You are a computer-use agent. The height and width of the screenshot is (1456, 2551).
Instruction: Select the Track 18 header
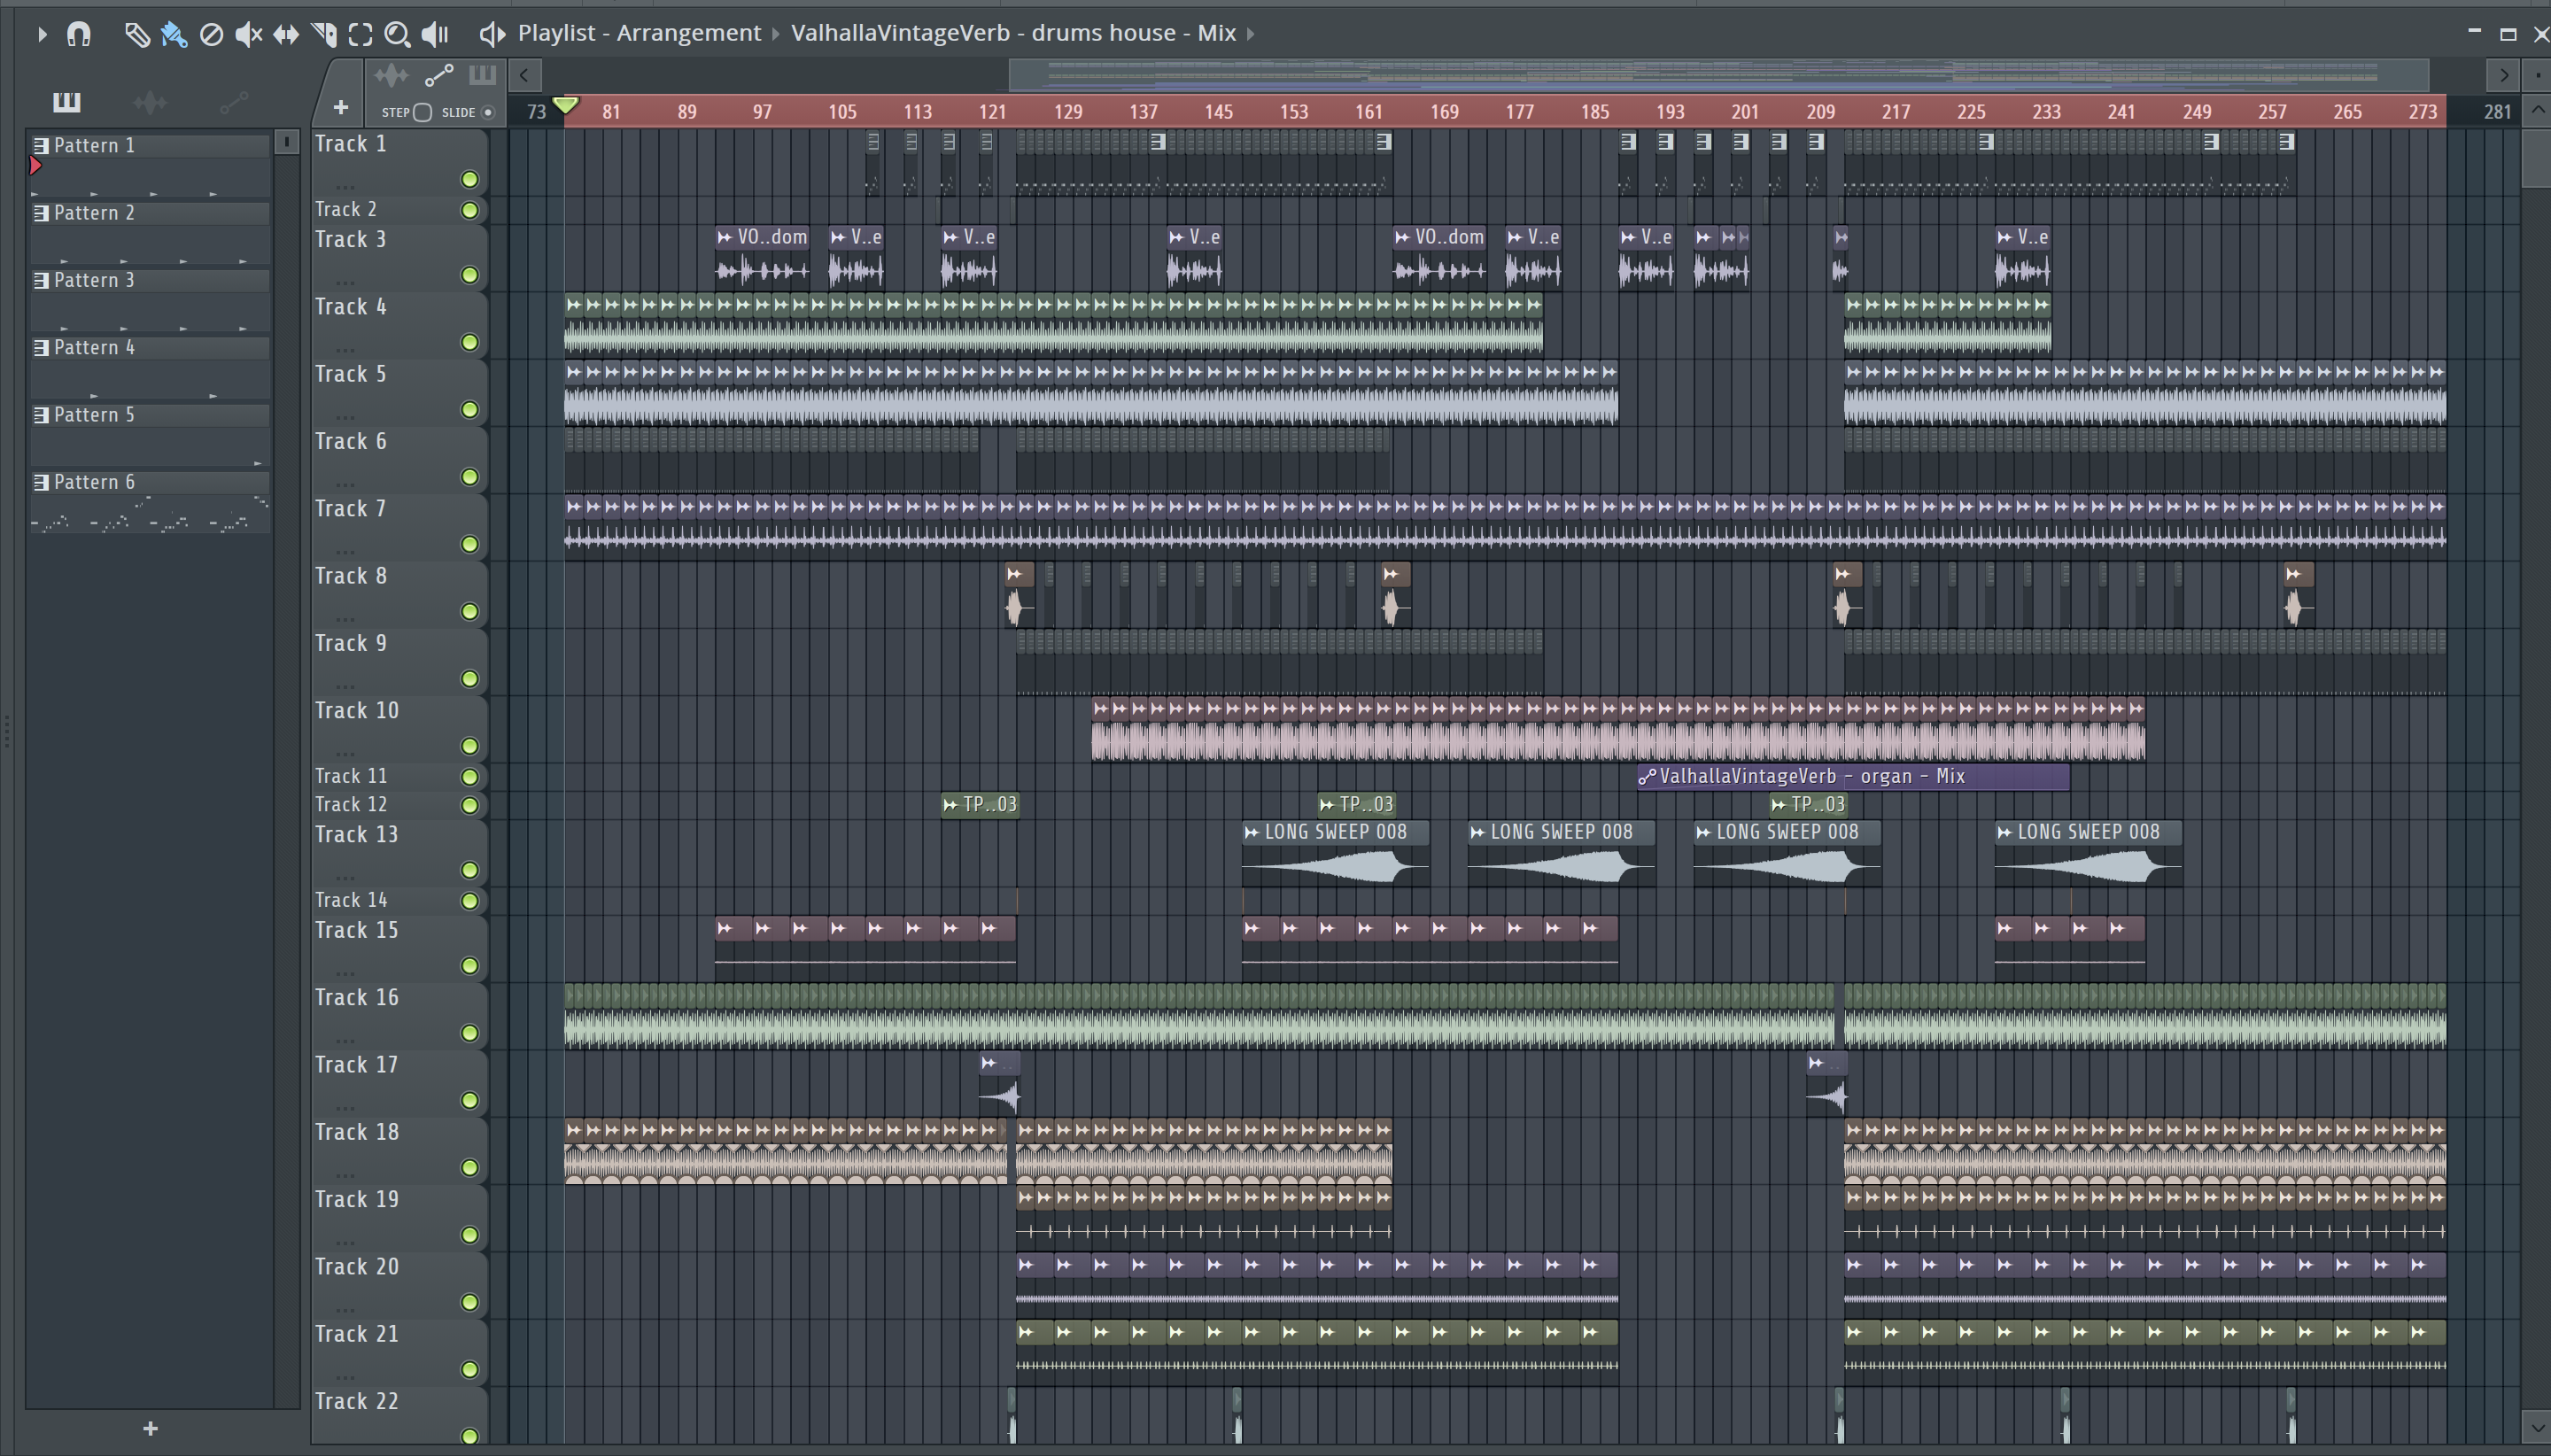399,1150
